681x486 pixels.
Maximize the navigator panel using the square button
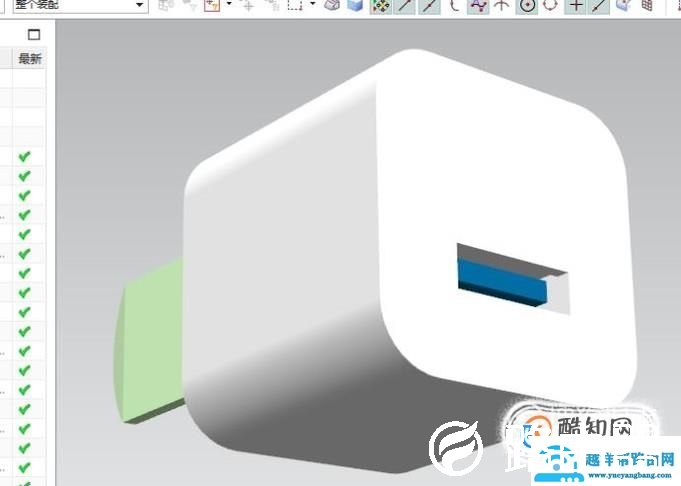(x=34, y=34)
